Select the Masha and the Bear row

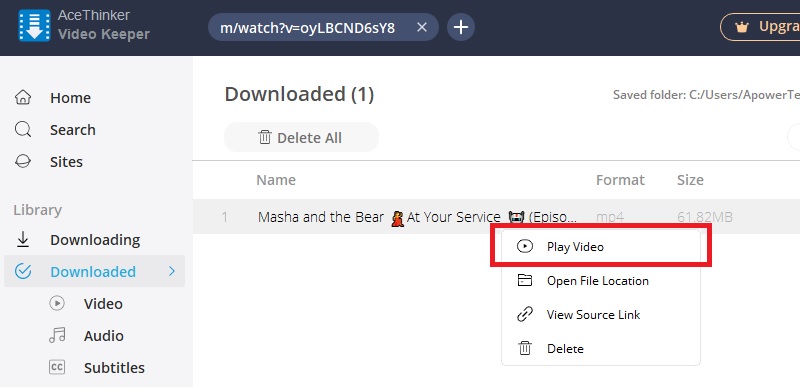pyautogui.click(x=496, y=217)
